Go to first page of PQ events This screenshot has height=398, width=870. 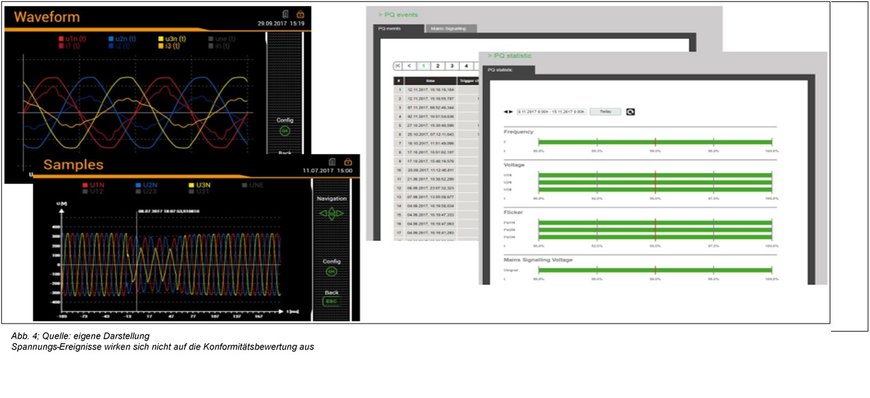[398, 66]
